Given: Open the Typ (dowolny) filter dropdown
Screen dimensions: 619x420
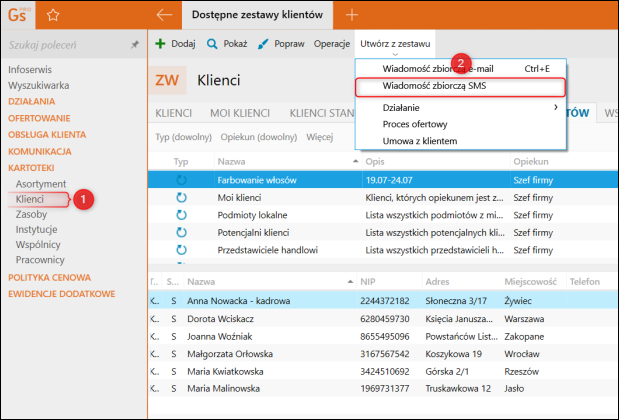Looking at the screenshot, I should click(x=183, y=136).
